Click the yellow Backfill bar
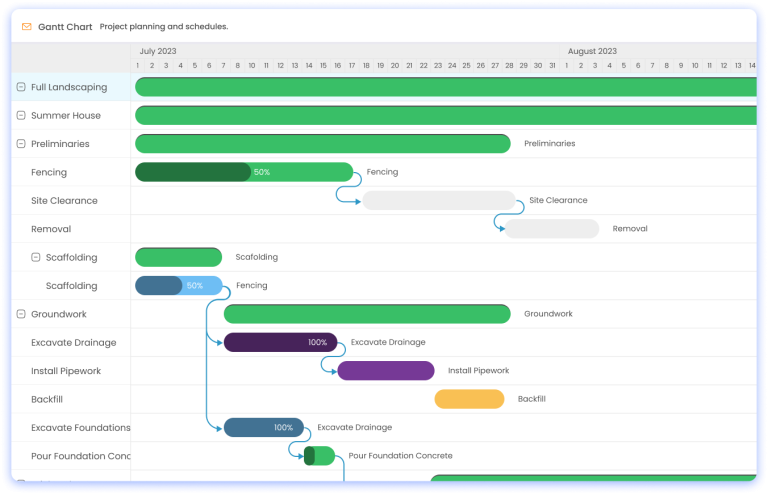 pos(469,400)
